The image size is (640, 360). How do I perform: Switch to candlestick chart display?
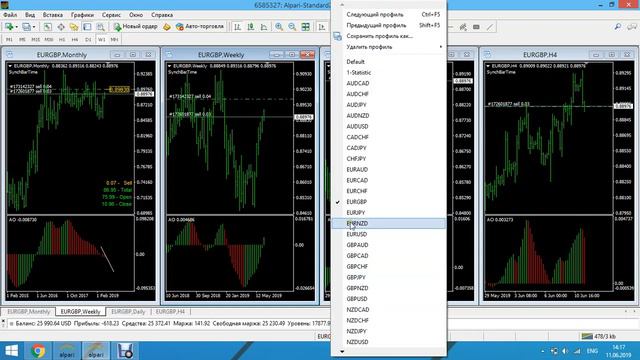251,27
